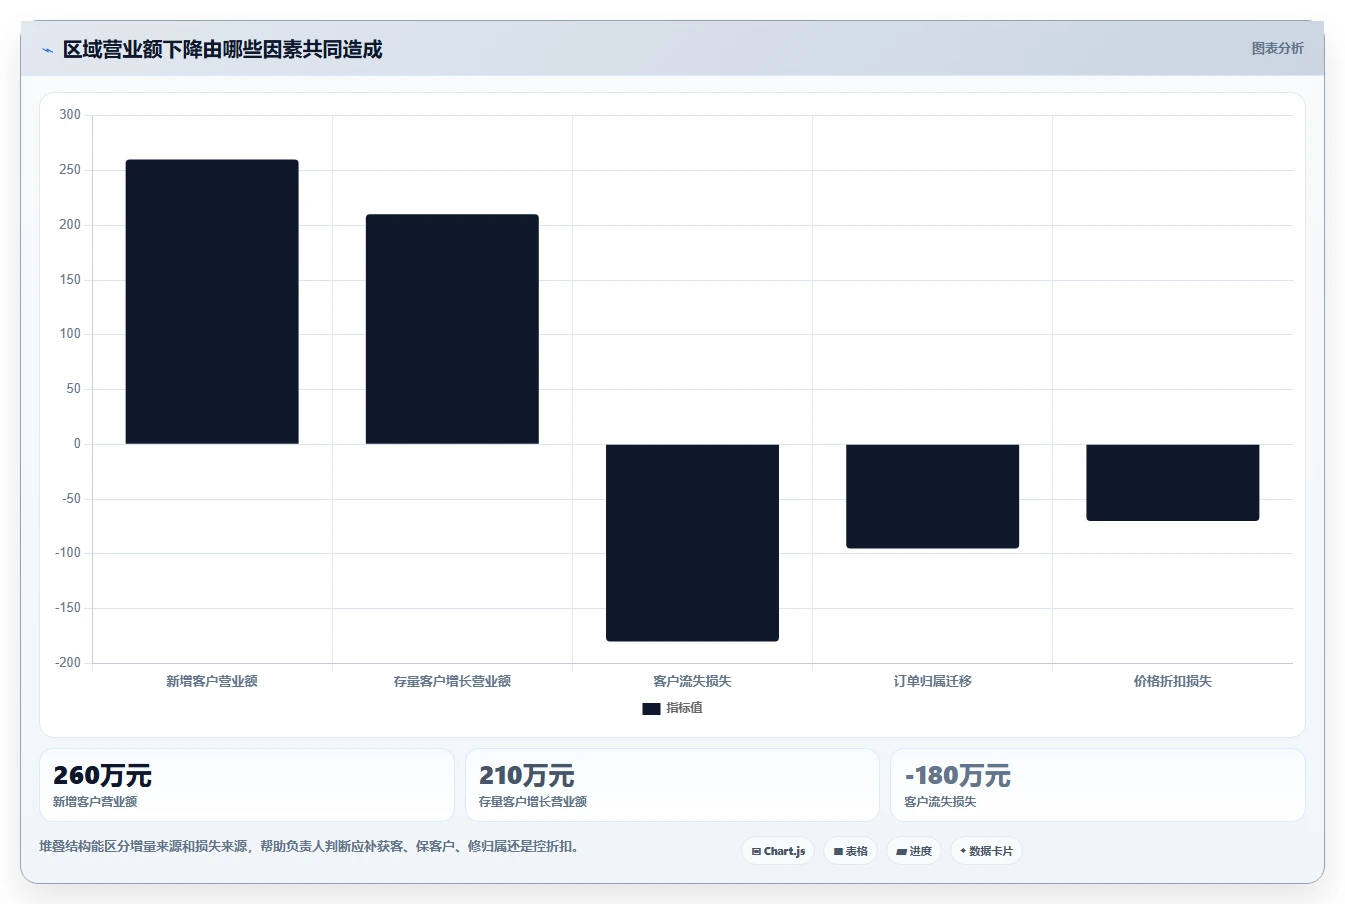Click the 订单归属迁移 negative bar
Screen dimensions: 1345x904
pyautogui.click(x=932, y=496)
